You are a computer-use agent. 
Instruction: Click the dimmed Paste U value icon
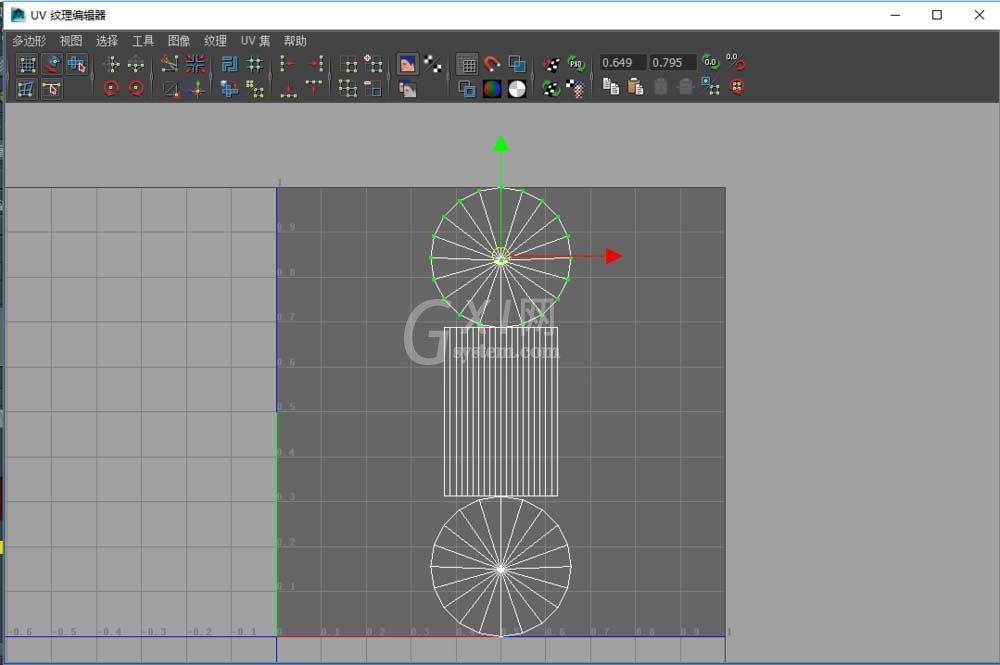(661, 87)
